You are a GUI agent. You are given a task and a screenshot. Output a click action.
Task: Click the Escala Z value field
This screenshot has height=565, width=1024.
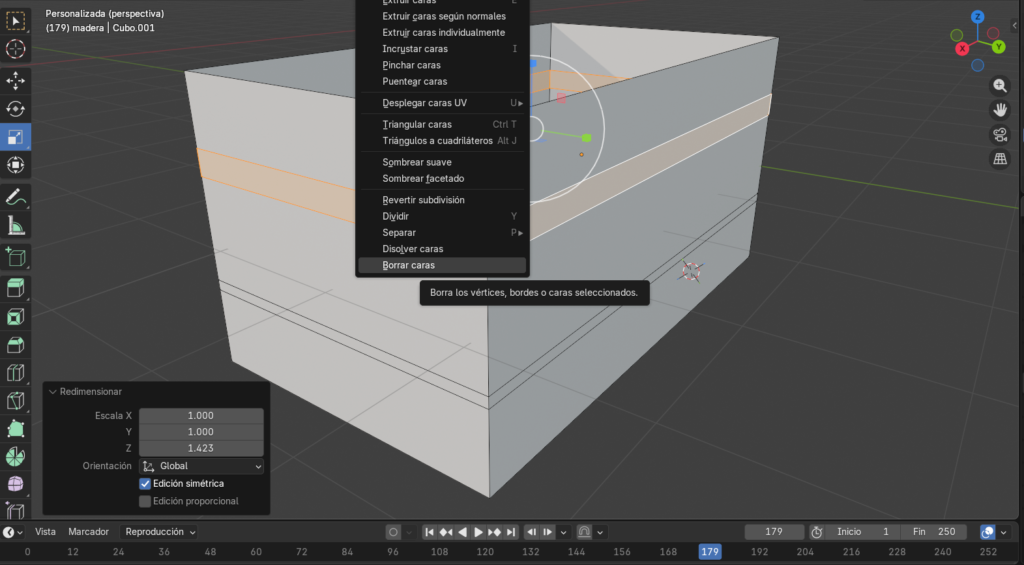tap(201, 448)
